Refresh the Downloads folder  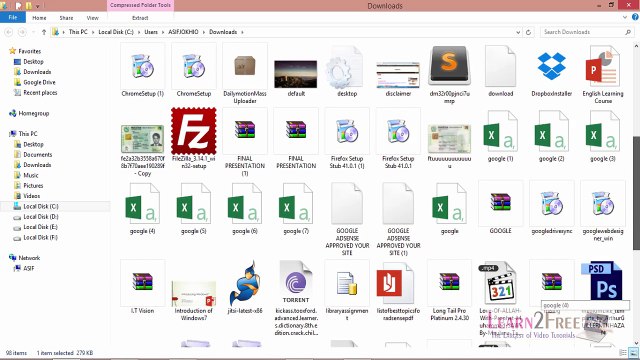(529, 32)
